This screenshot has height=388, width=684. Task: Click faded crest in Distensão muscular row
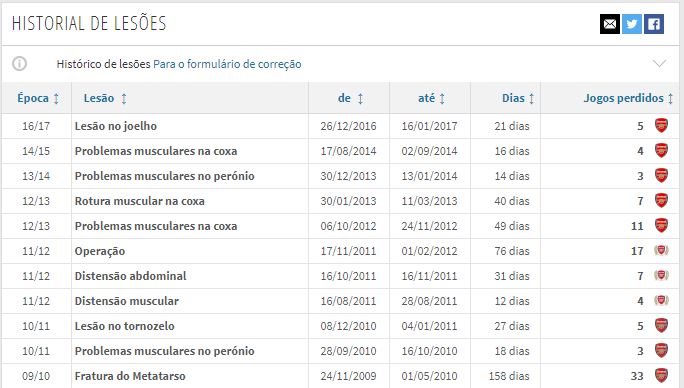click(x=661, y=300)
